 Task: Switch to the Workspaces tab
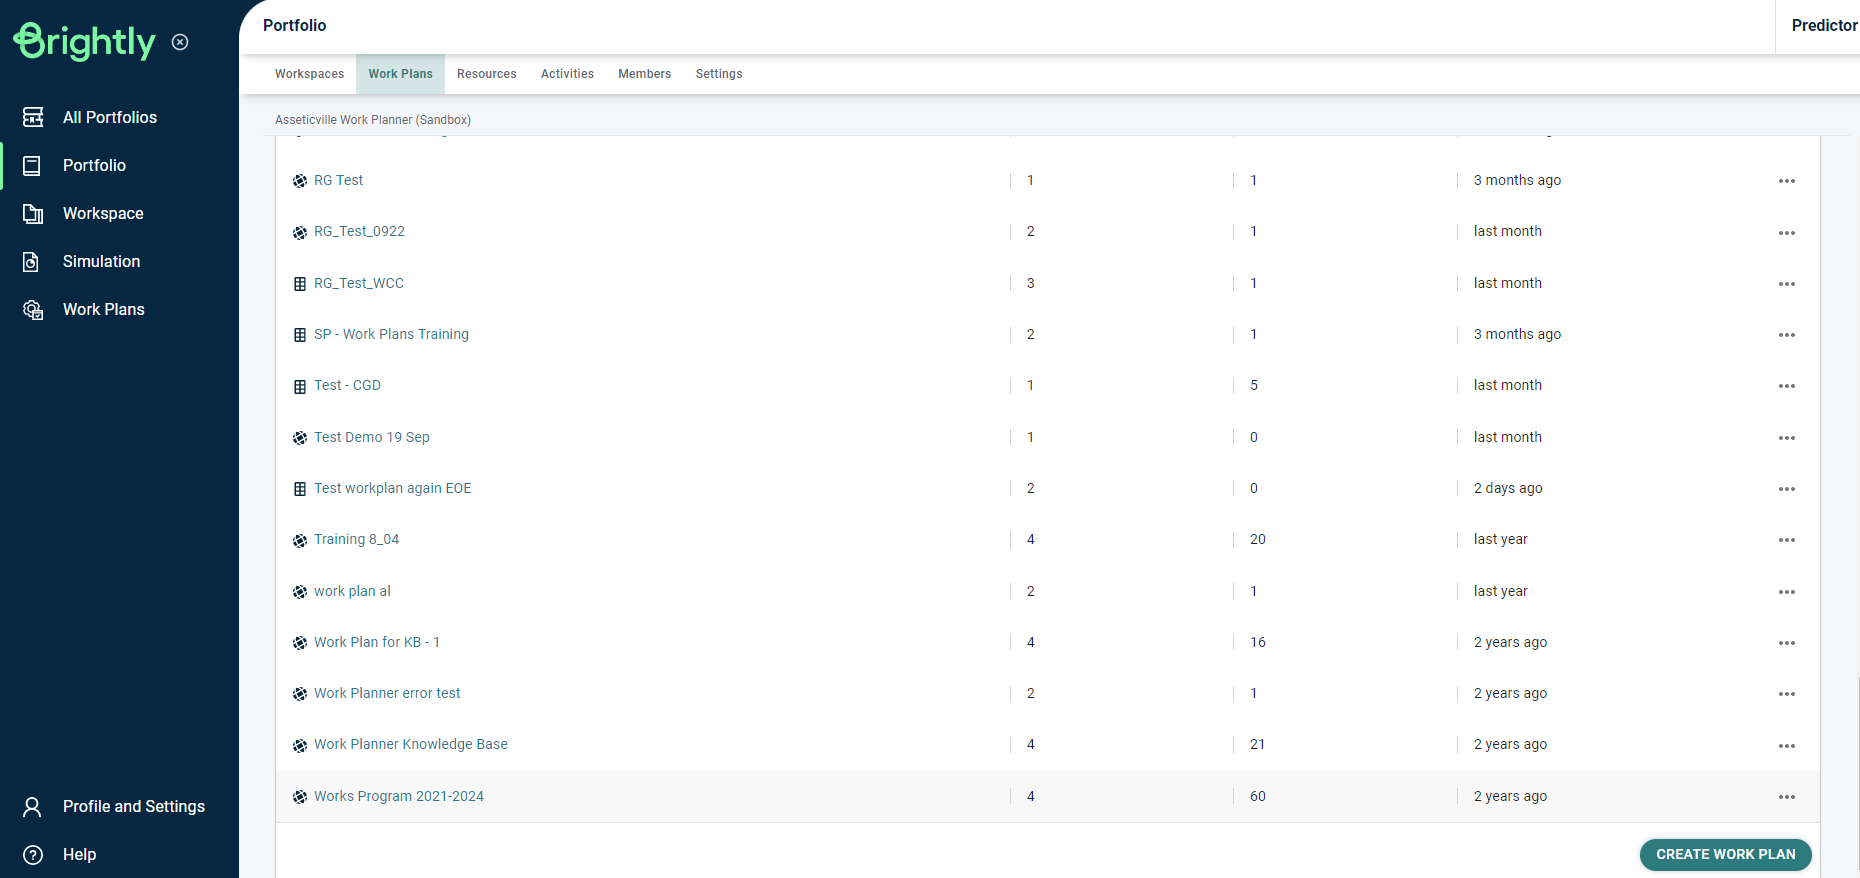click(x=309, y=74)
